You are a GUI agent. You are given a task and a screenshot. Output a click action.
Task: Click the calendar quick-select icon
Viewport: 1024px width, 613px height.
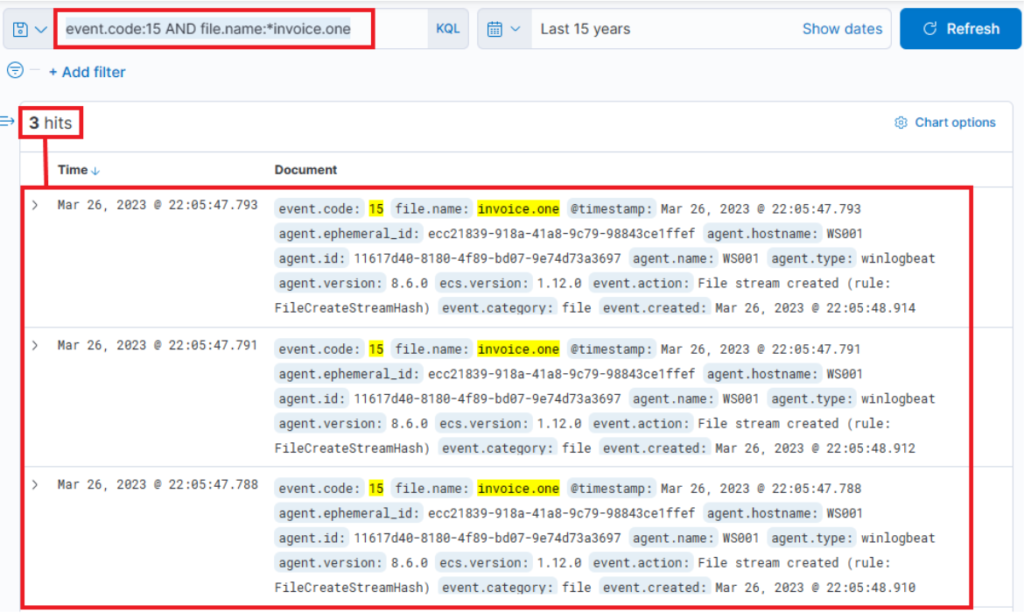coord(494,29)
